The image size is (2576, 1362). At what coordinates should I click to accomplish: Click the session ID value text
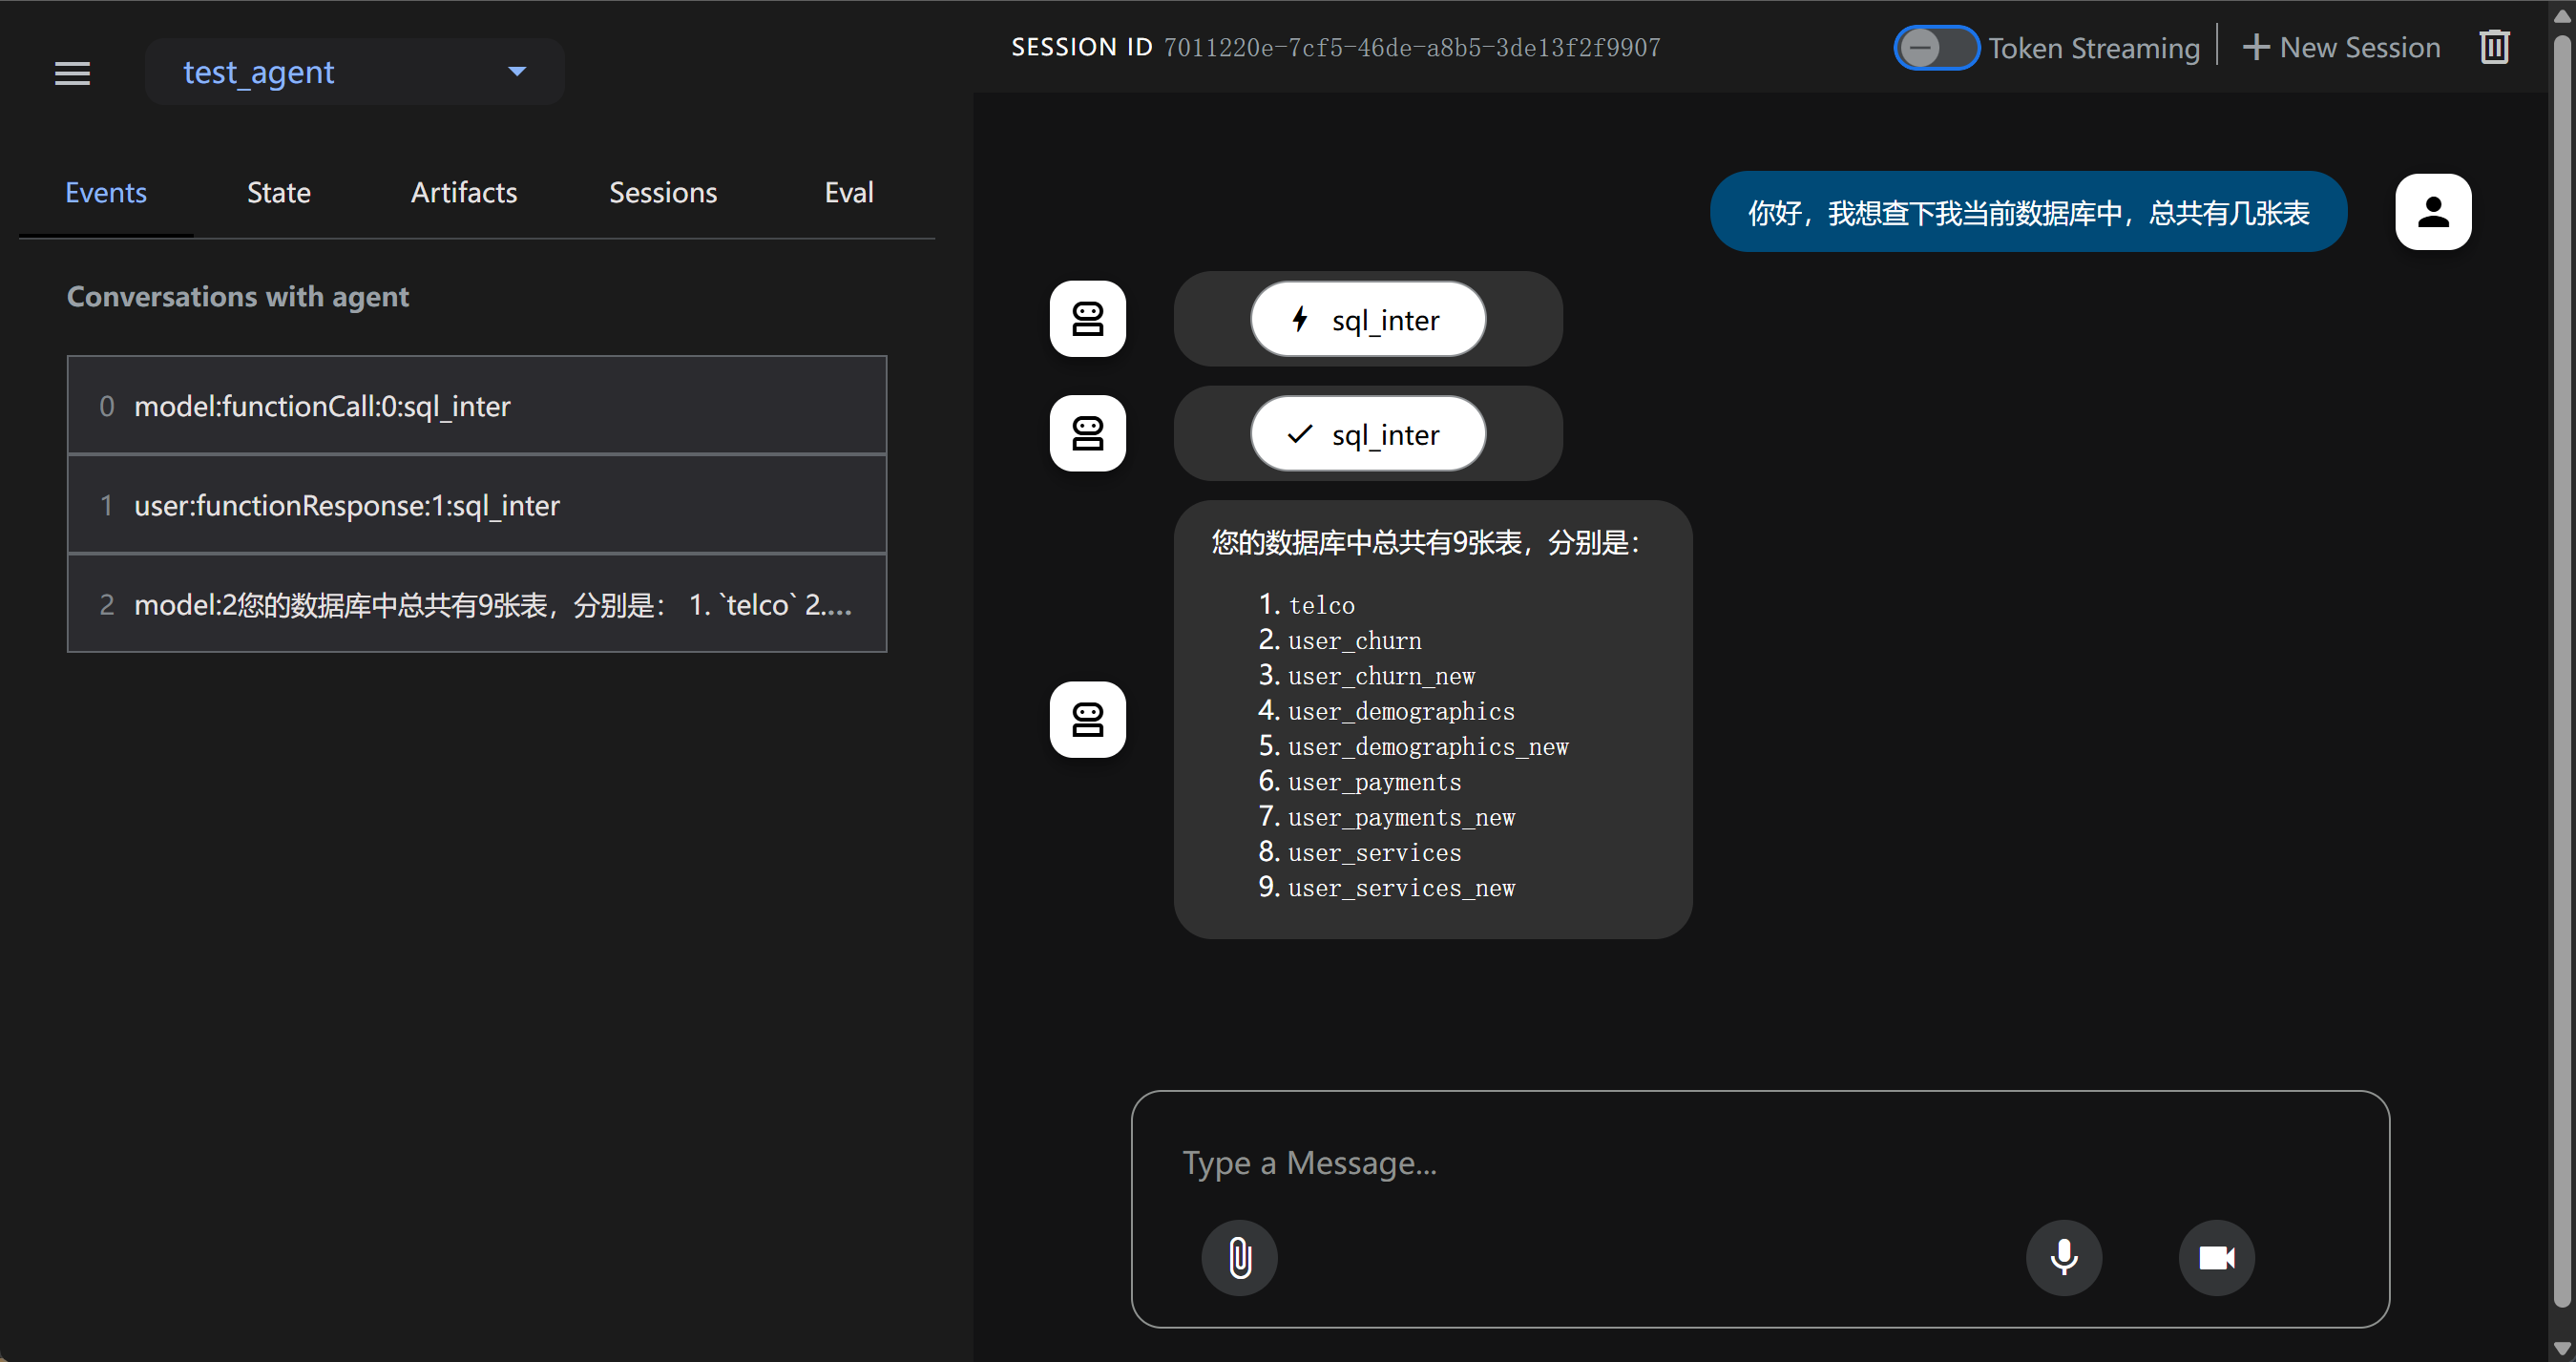pyautogui.click(x=1412, y=47)
